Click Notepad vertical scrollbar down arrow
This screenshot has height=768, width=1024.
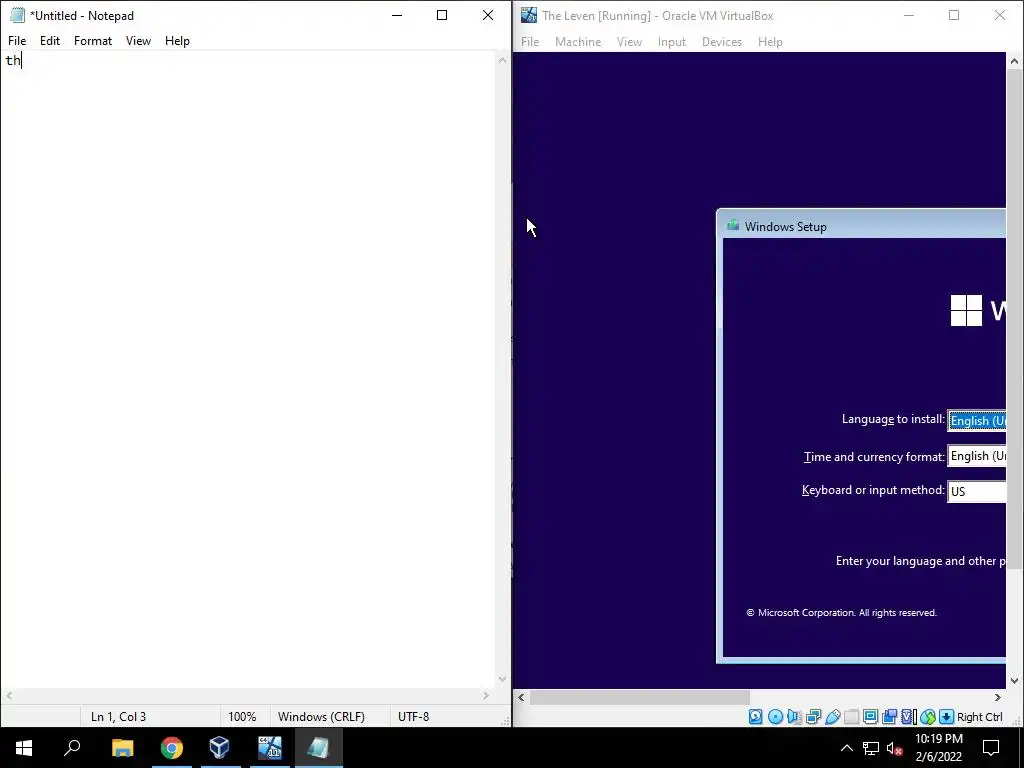pos(502,679)
